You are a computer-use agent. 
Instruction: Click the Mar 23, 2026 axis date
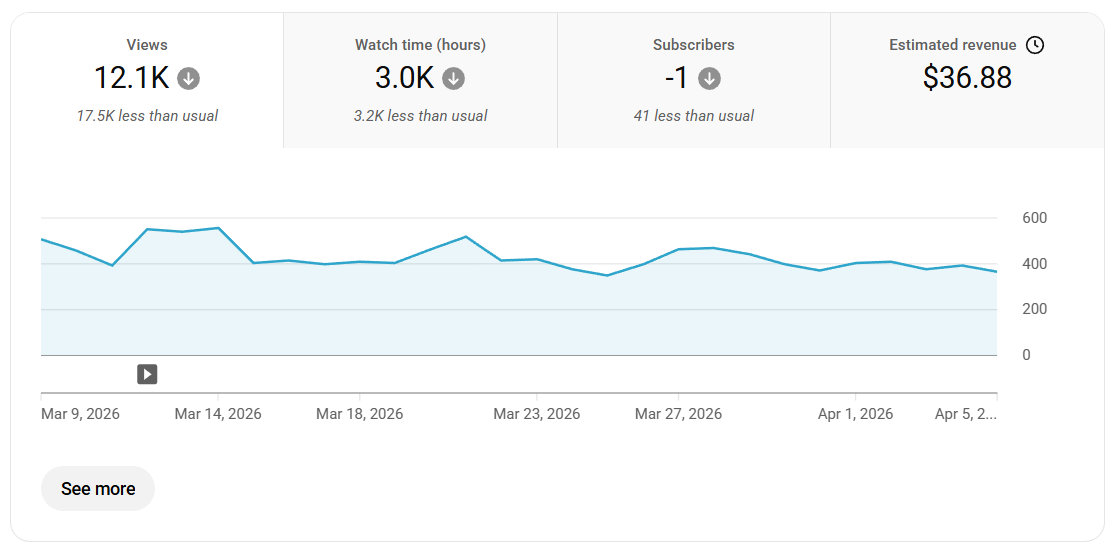(x=536, y=414)
